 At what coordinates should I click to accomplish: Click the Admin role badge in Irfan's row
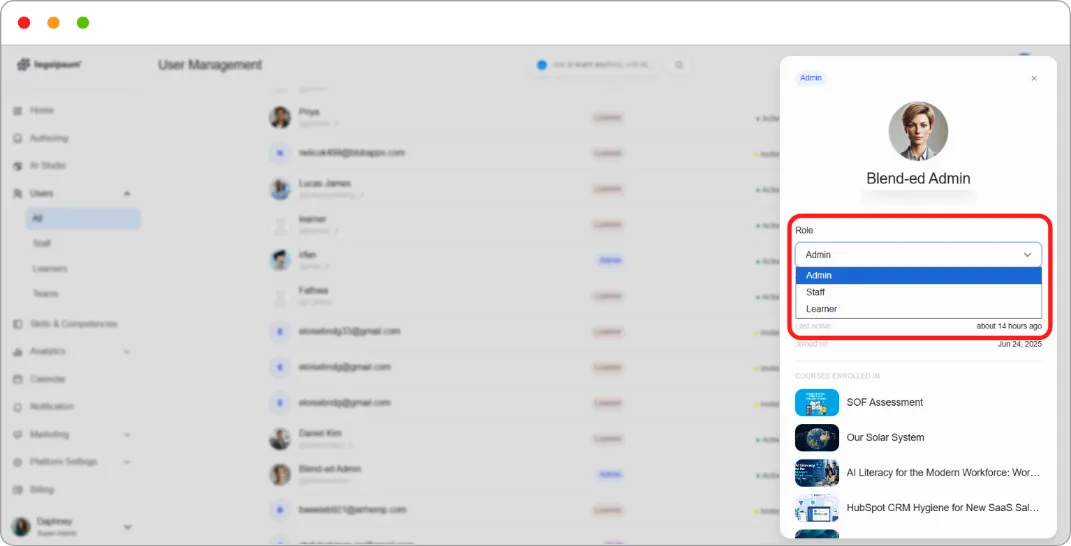click(610, 260)
